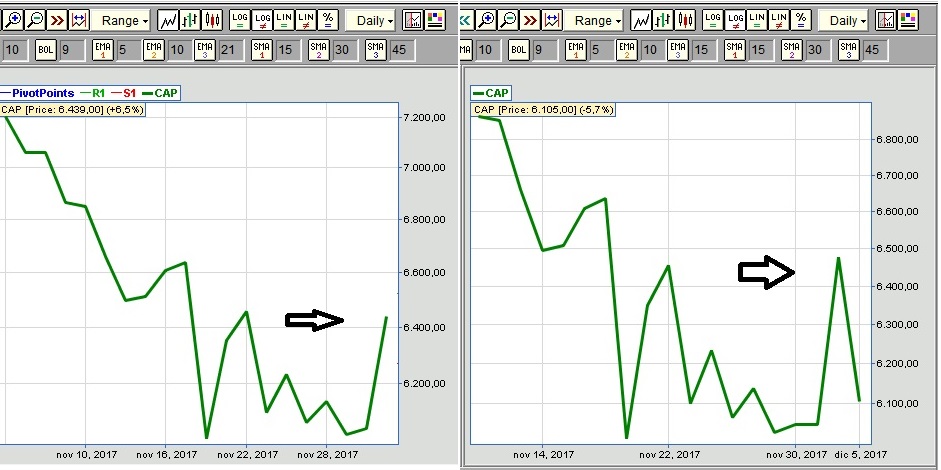Select candlestick chart style in left chart
Viewport: 941px width, 470px height.
click(x=211, y=20)
